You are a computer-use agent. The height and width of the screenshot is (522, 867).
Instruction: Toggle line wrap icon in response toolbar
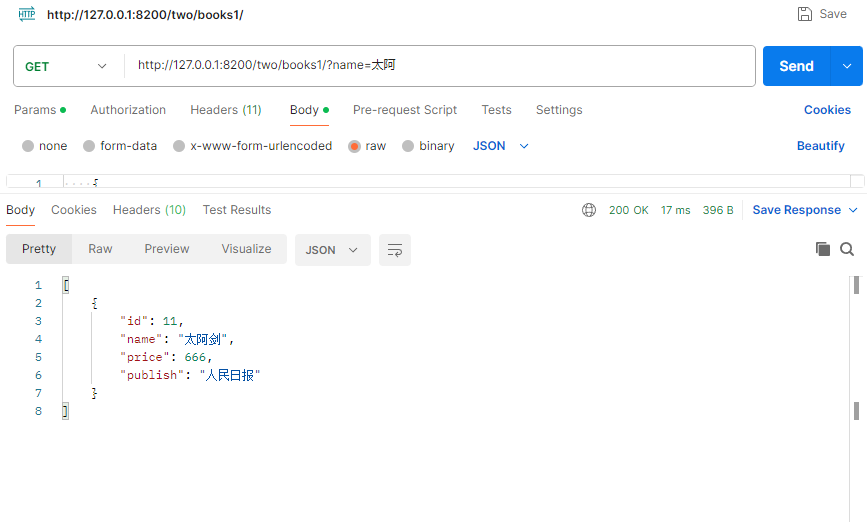coord(395,250)
